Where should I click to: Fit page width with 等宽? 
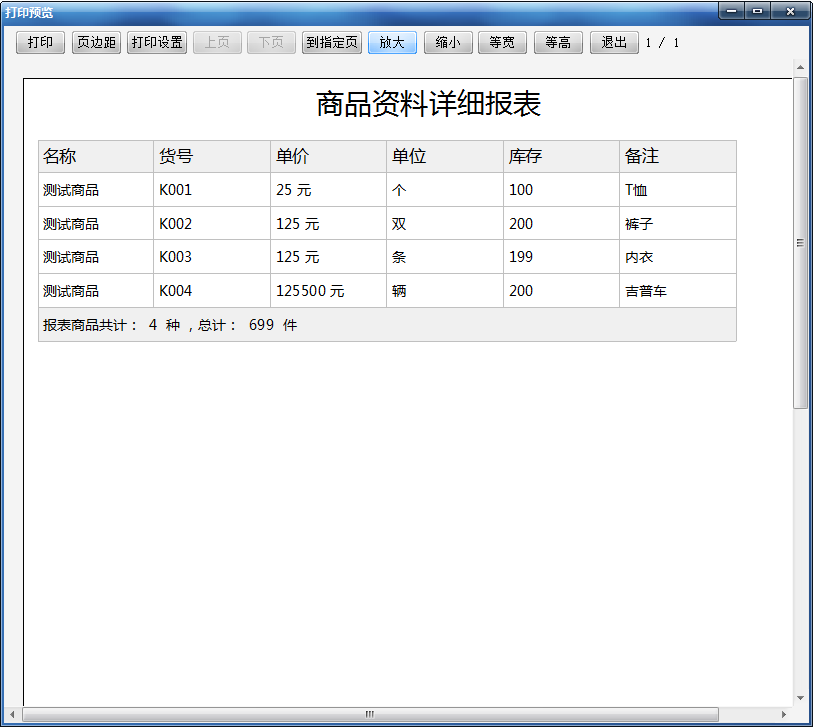coord(502,43)
